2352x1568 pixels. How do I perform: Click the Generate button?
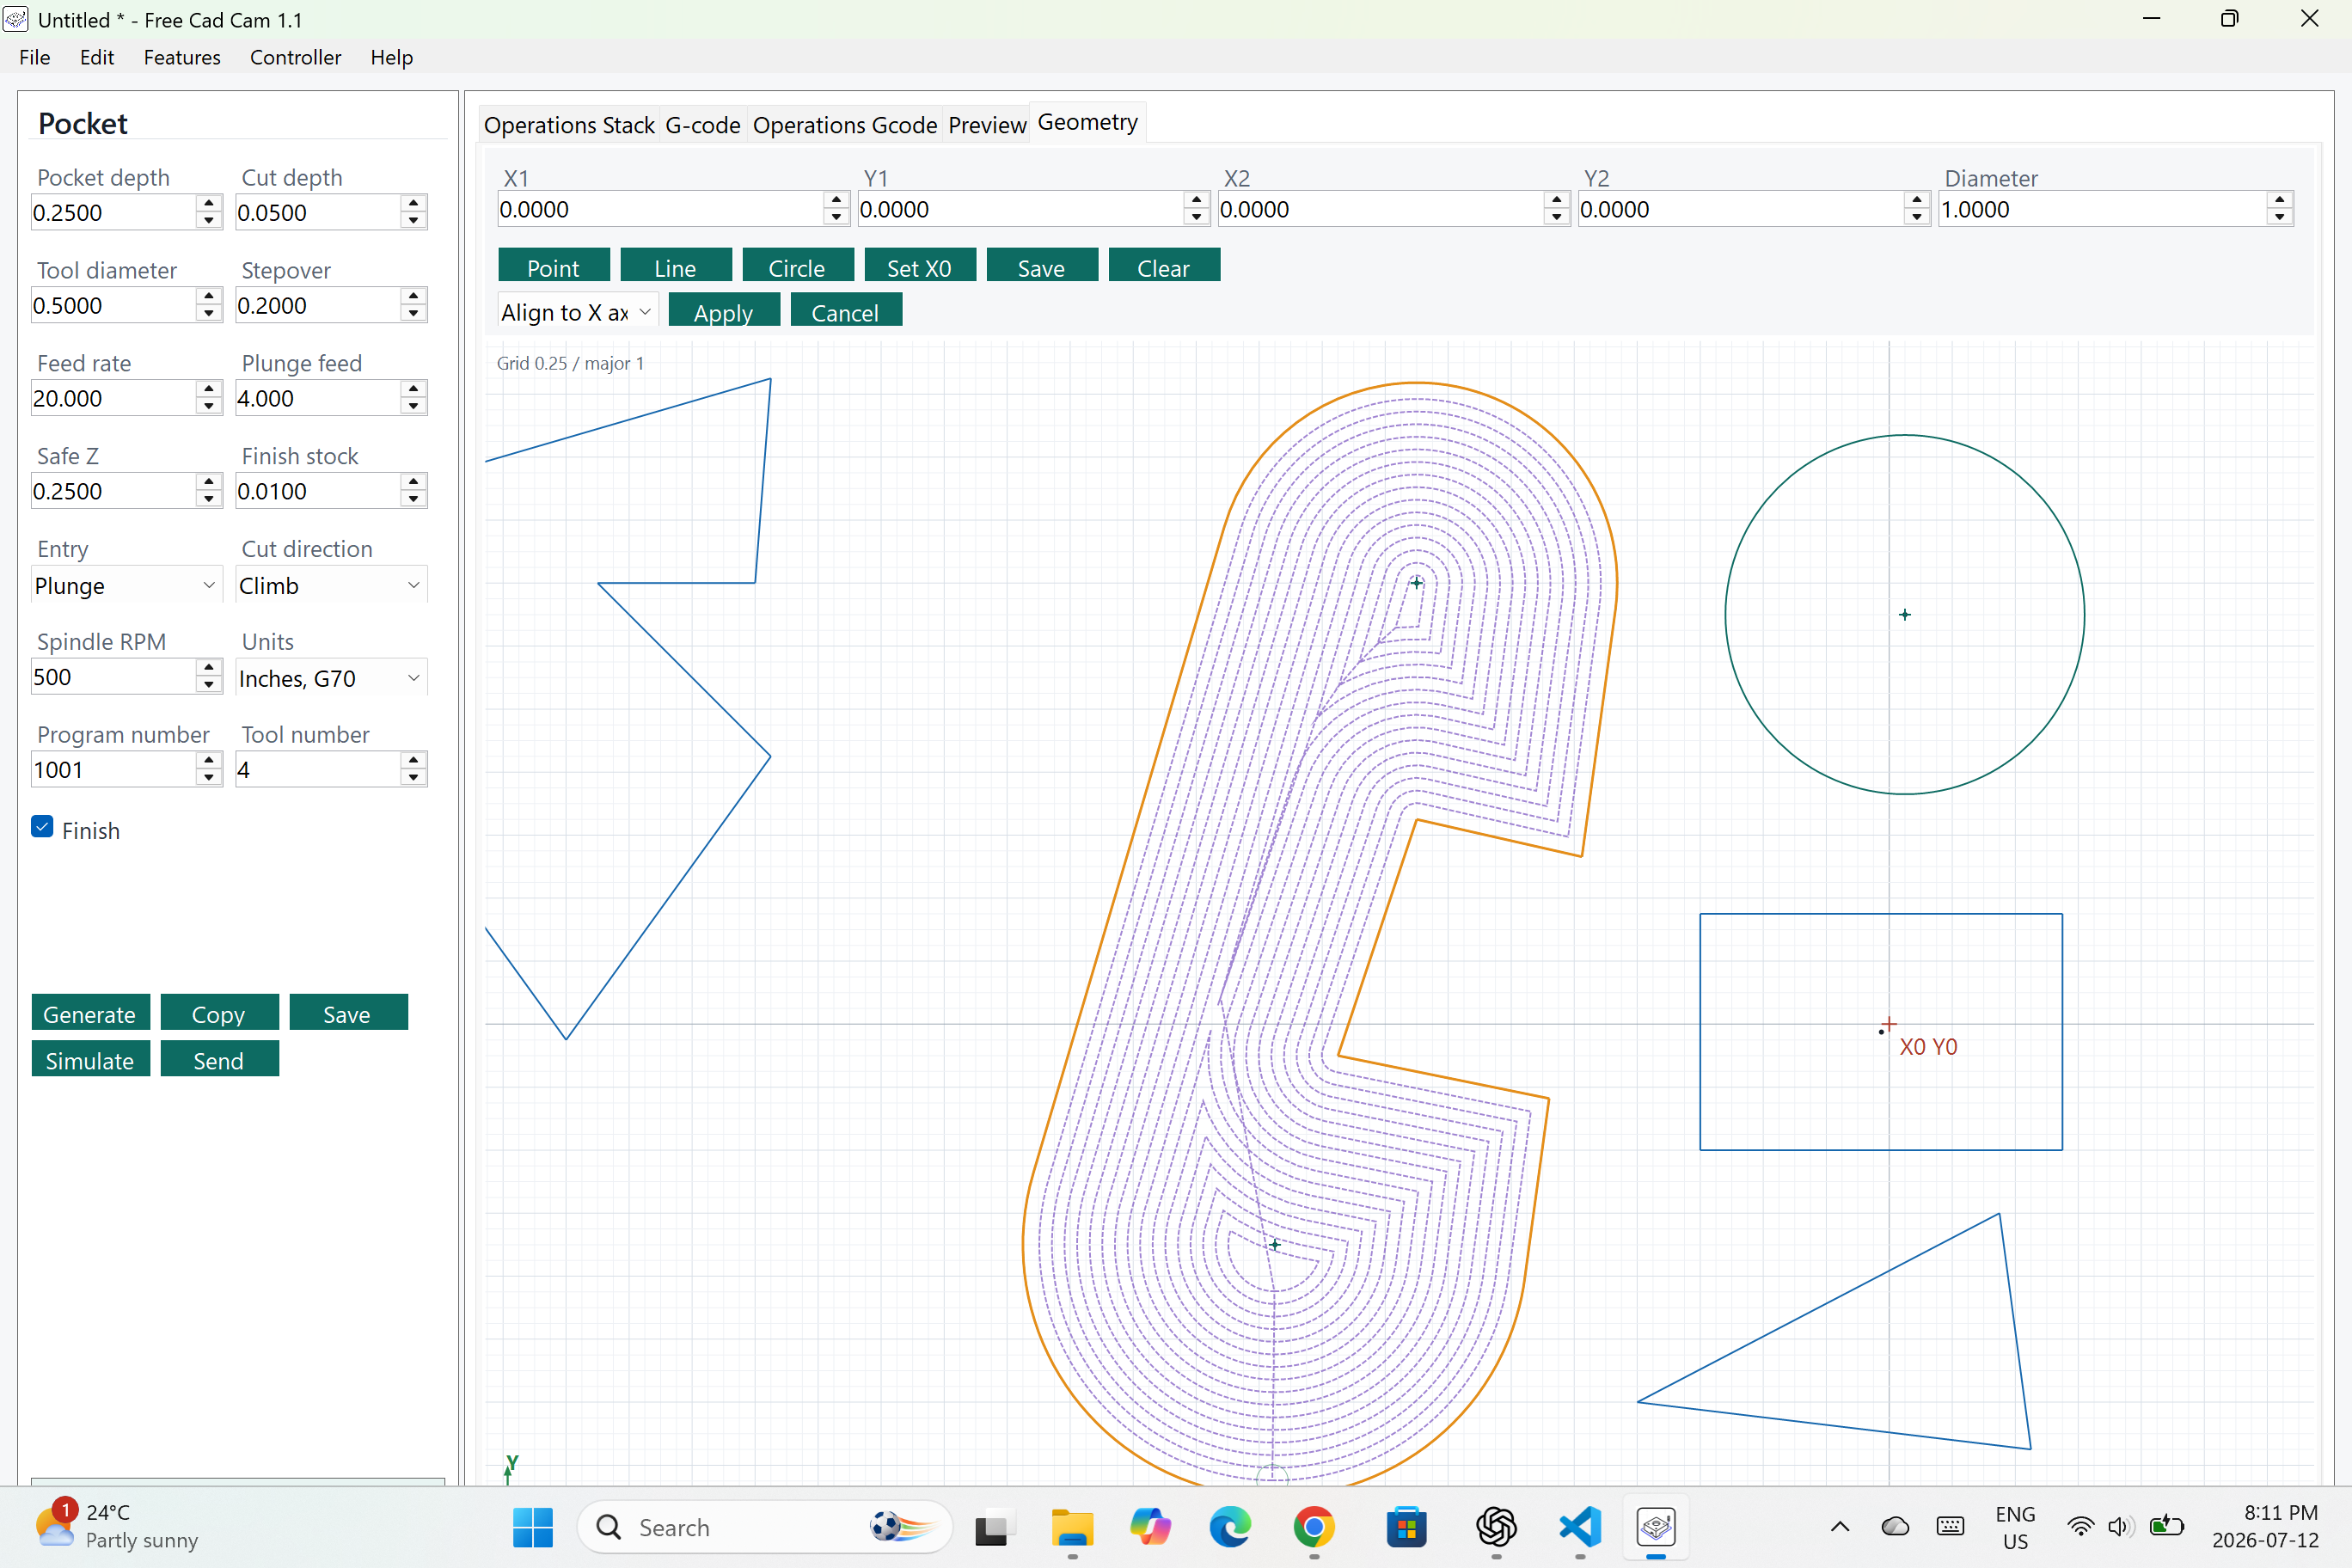pos(90,1013)
